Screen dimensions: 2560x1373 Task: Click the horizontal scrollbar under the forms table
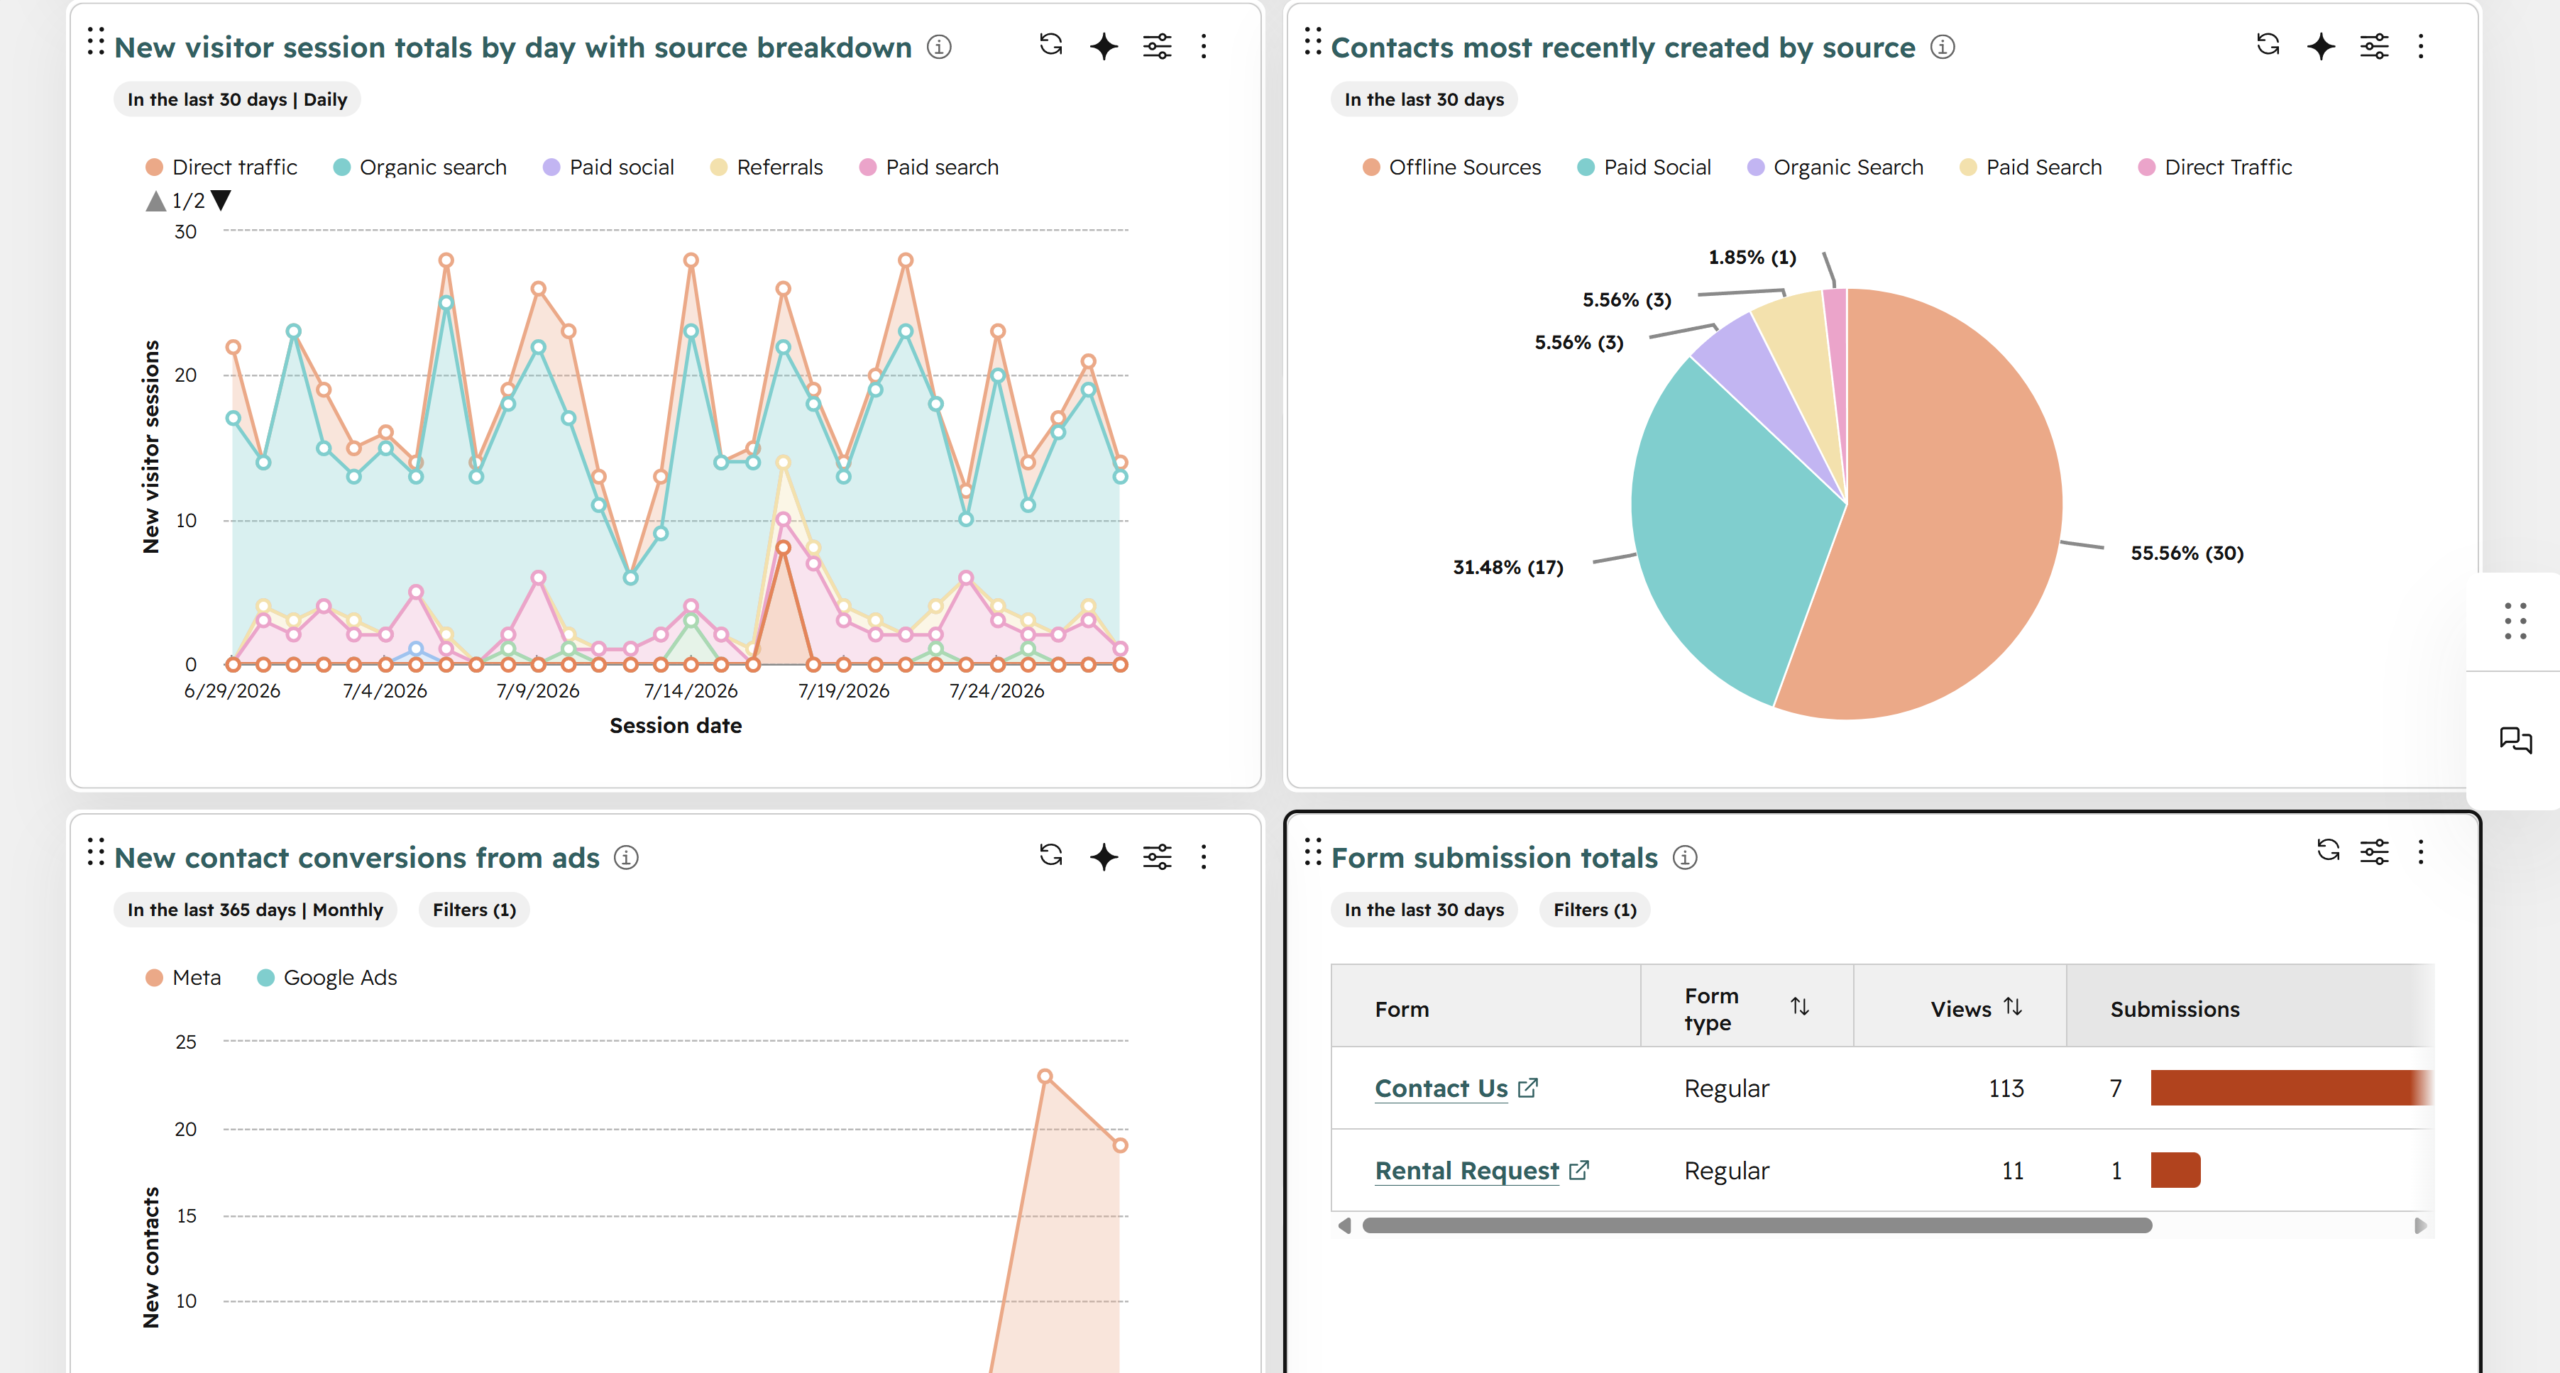pyautogui.click(x=1757, y=1225)
